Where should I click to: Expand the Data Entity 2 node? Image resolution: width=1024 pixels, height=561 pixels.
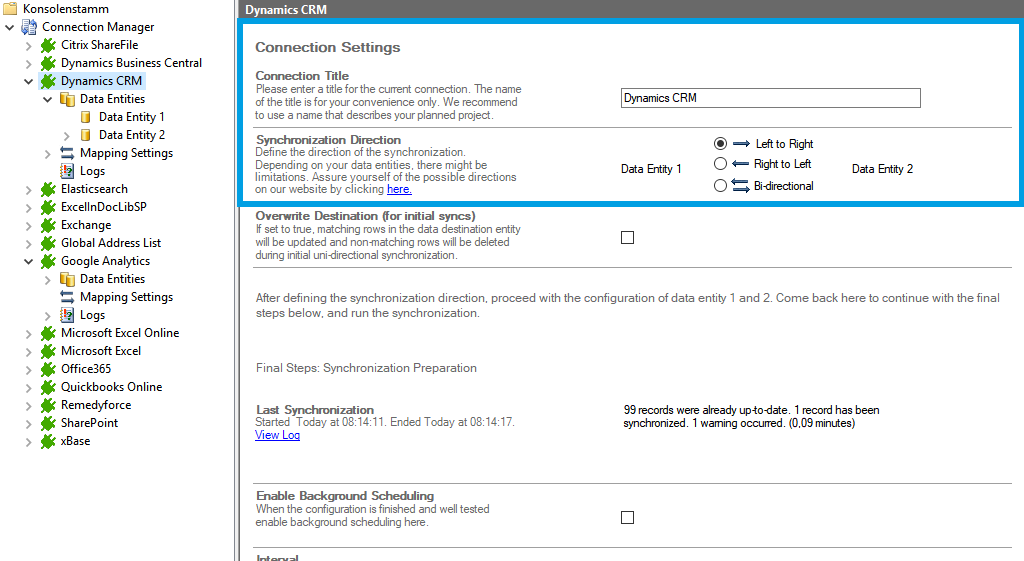(67, 135)
